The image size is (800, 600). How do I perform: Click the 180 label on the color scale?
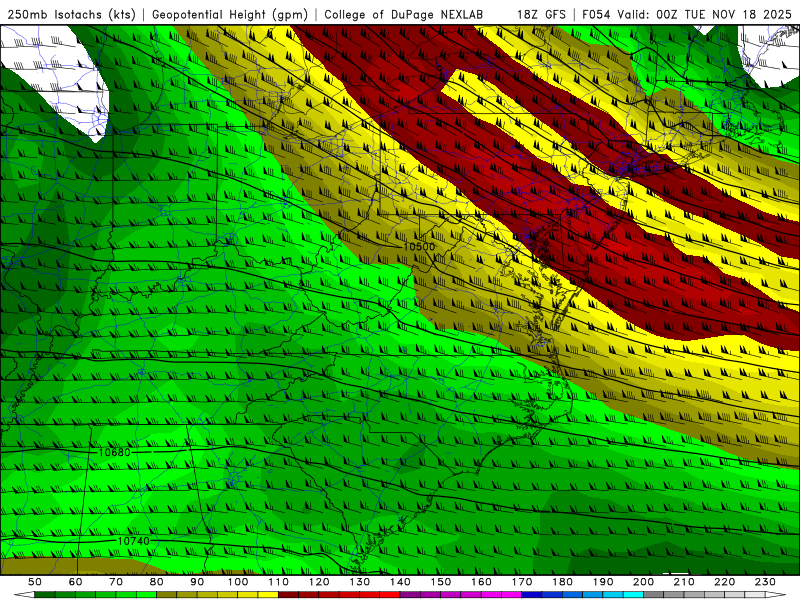[562, 582]
